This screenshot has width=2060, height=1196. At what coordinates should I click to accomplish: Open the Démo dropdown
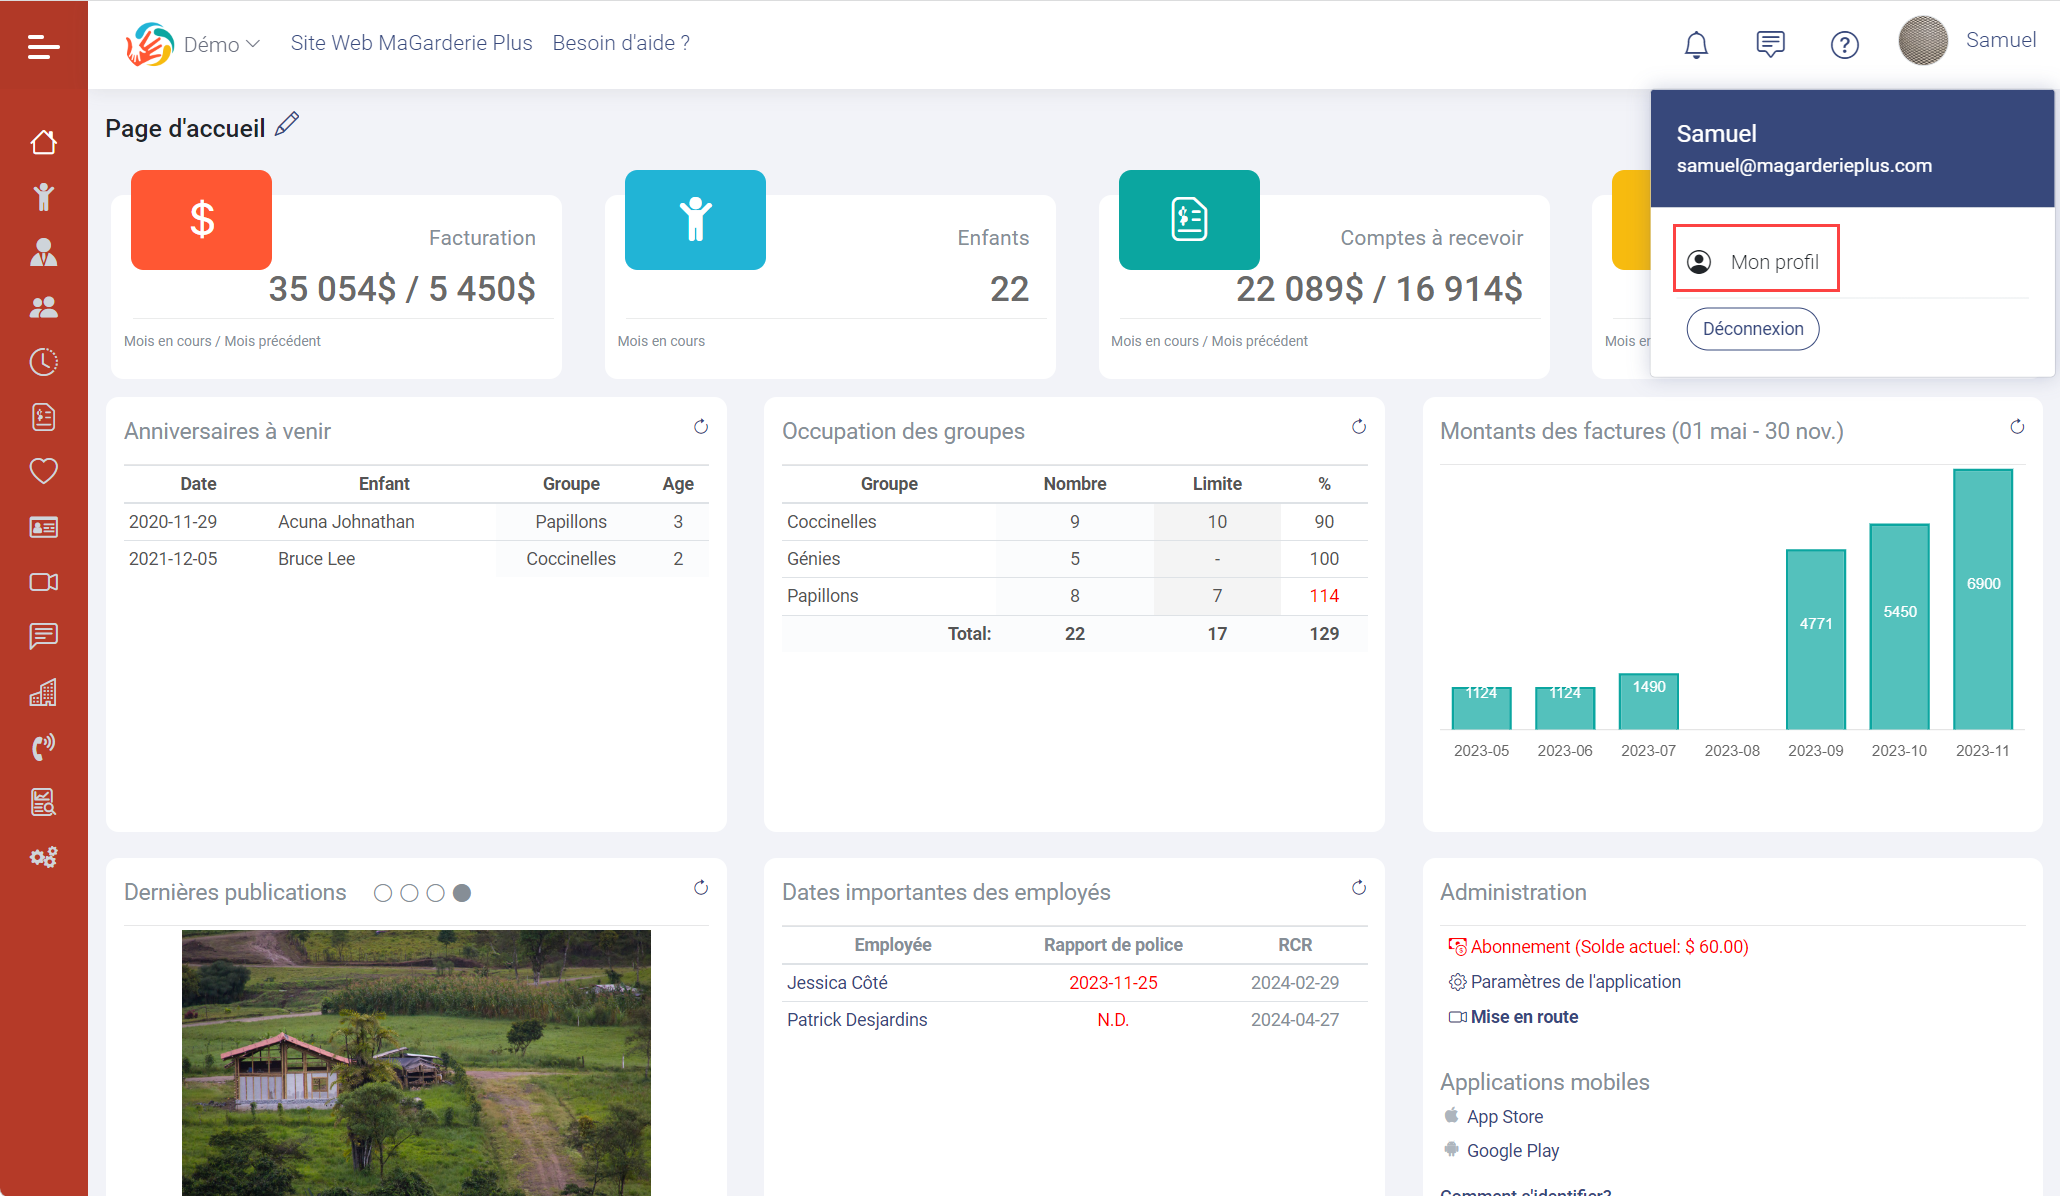point(222,44)
